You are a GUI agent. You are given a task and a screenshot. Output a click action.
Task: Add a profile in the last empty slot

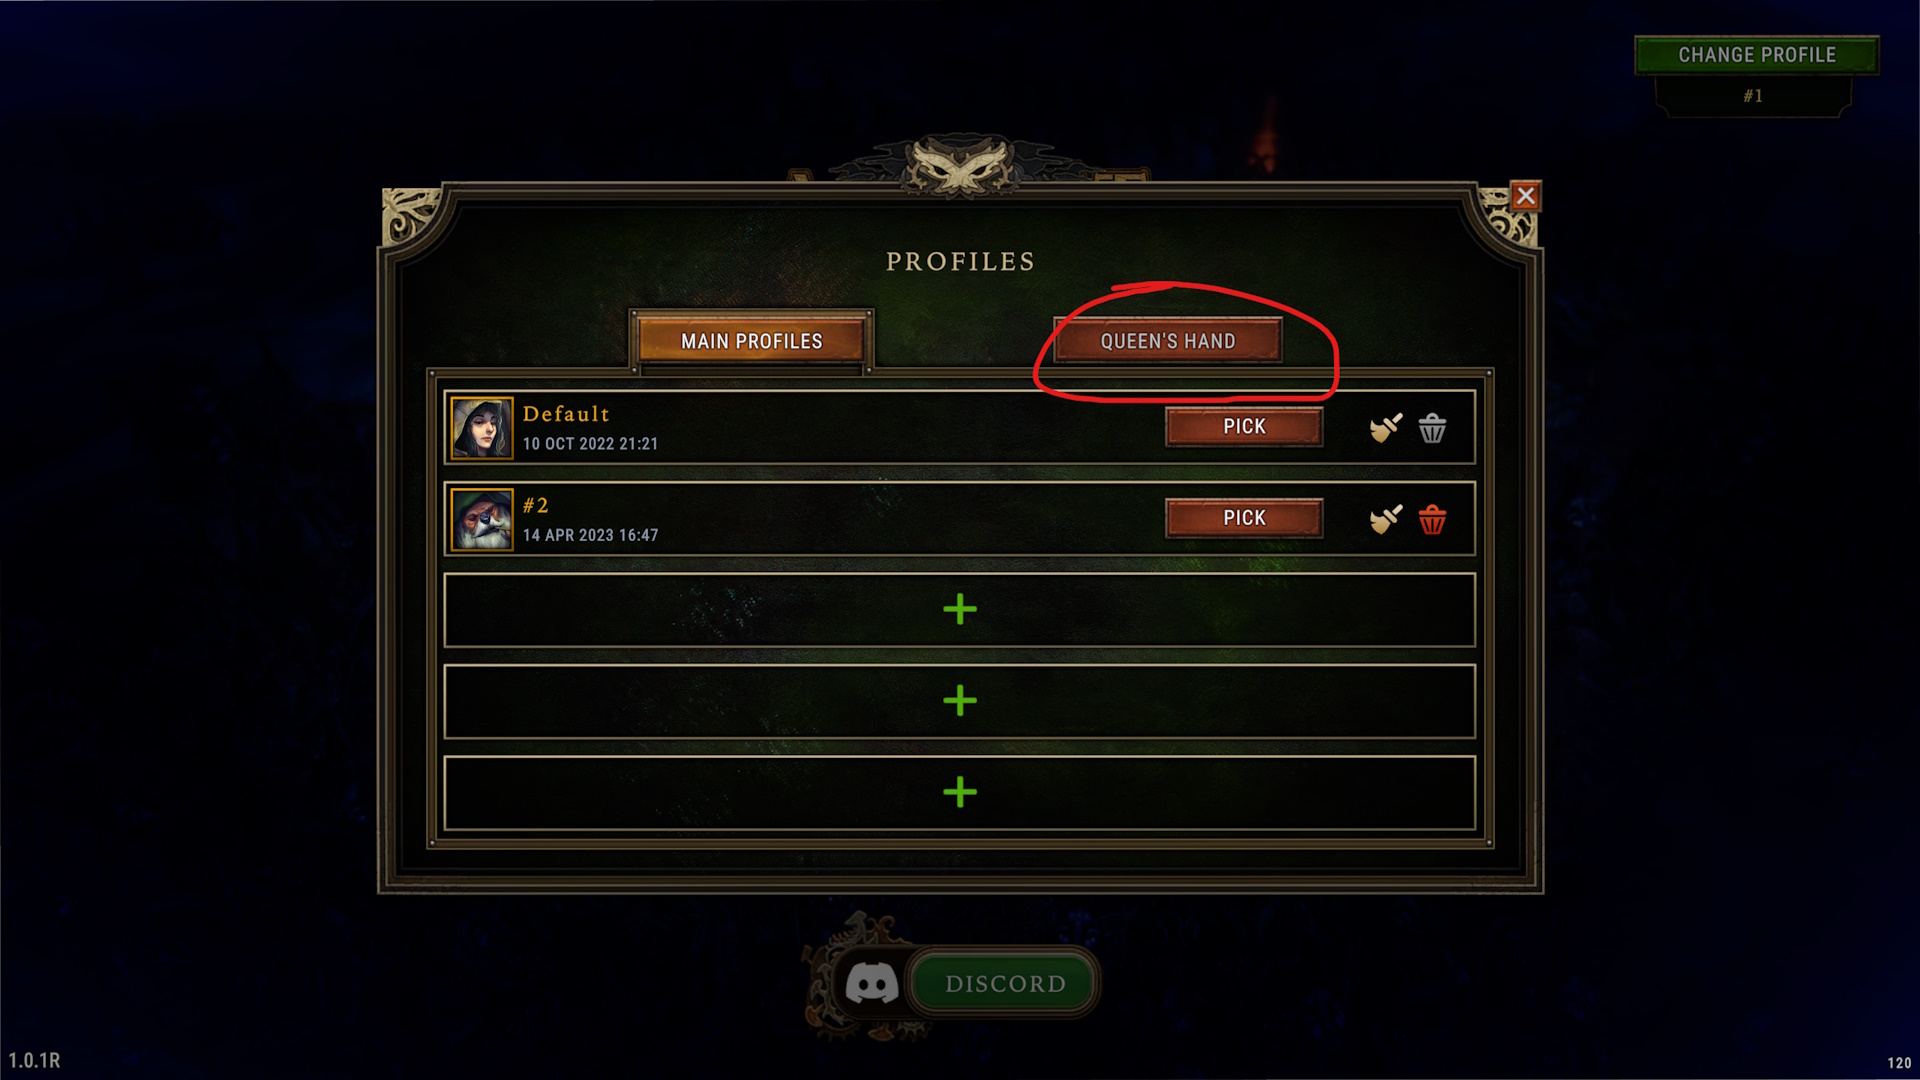pos(960,793)
